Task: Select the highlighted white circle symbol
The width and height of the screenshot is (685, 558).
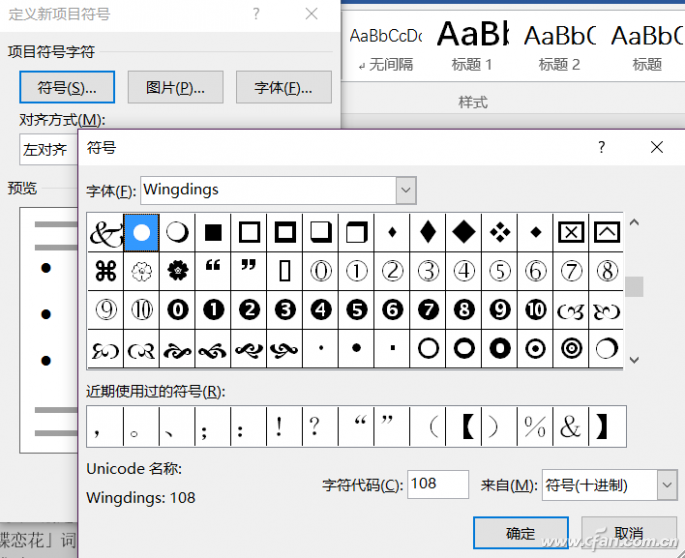Action: pos(141,232)
